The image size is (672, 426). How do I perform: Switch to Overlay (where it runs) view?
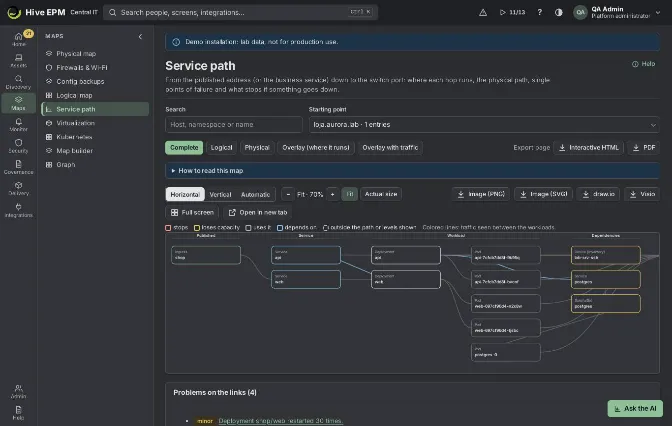316,147
